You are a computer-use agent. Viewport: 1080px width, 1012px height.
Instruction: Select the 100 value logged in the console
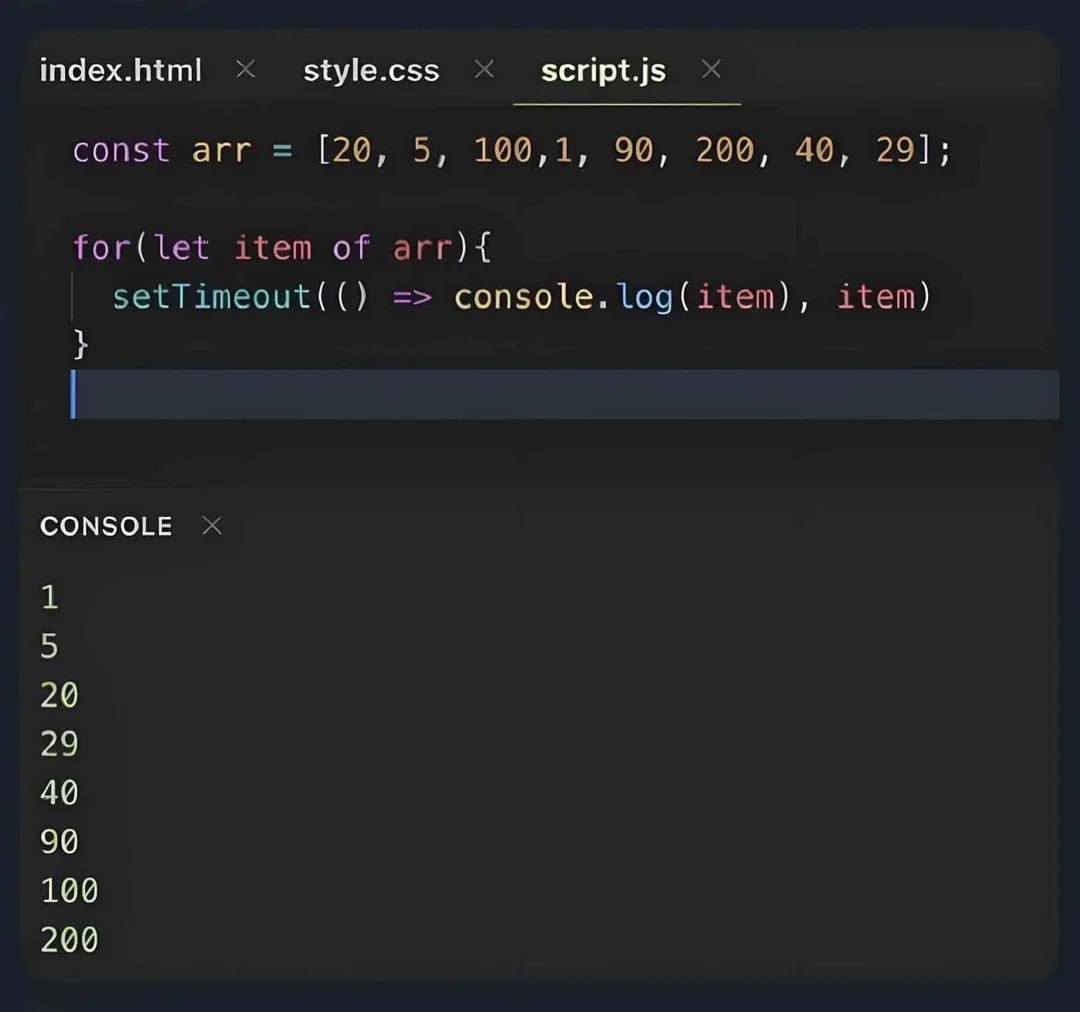(x=67, y=889)
